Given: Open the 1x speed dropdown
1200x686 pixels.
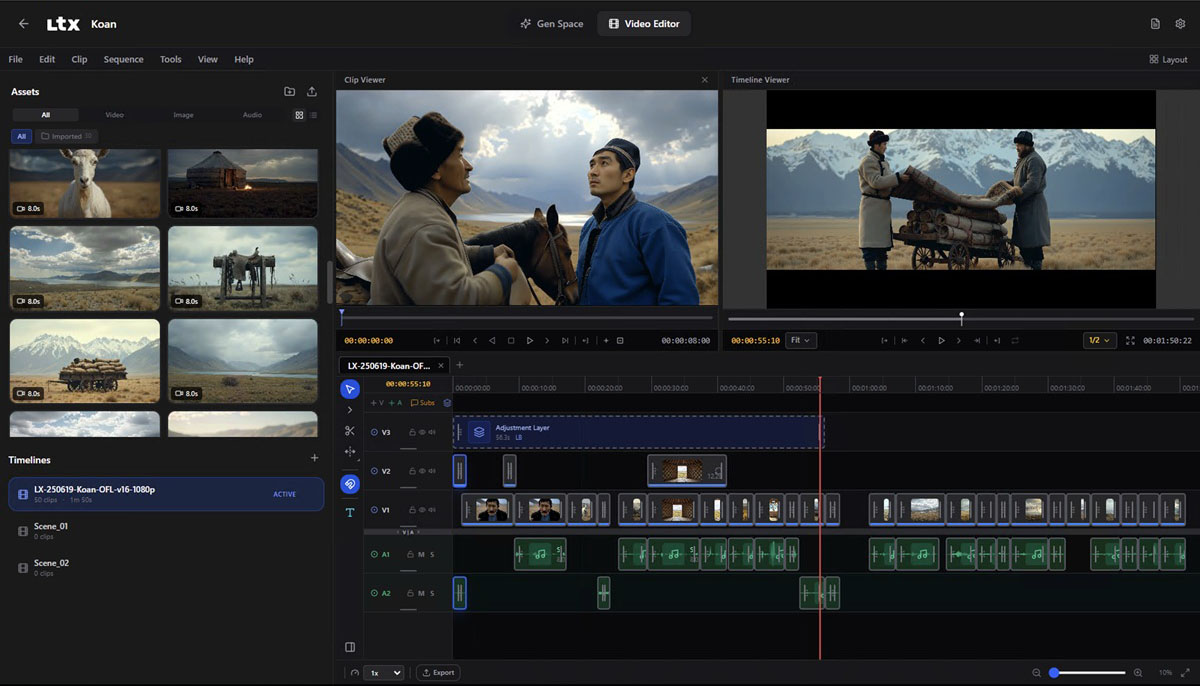Looking at the screenshot, I should (385, 673).
